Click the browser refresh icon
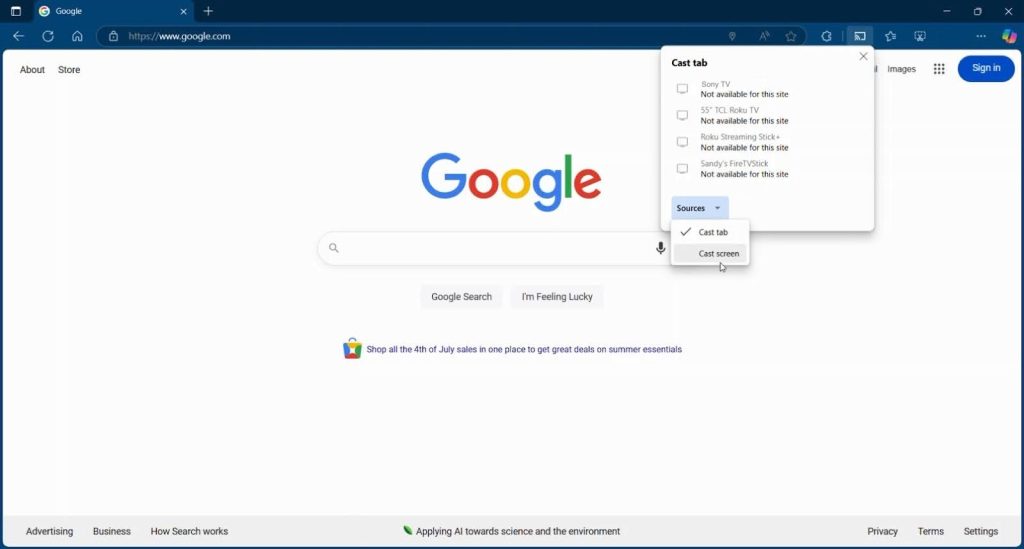 48,36
